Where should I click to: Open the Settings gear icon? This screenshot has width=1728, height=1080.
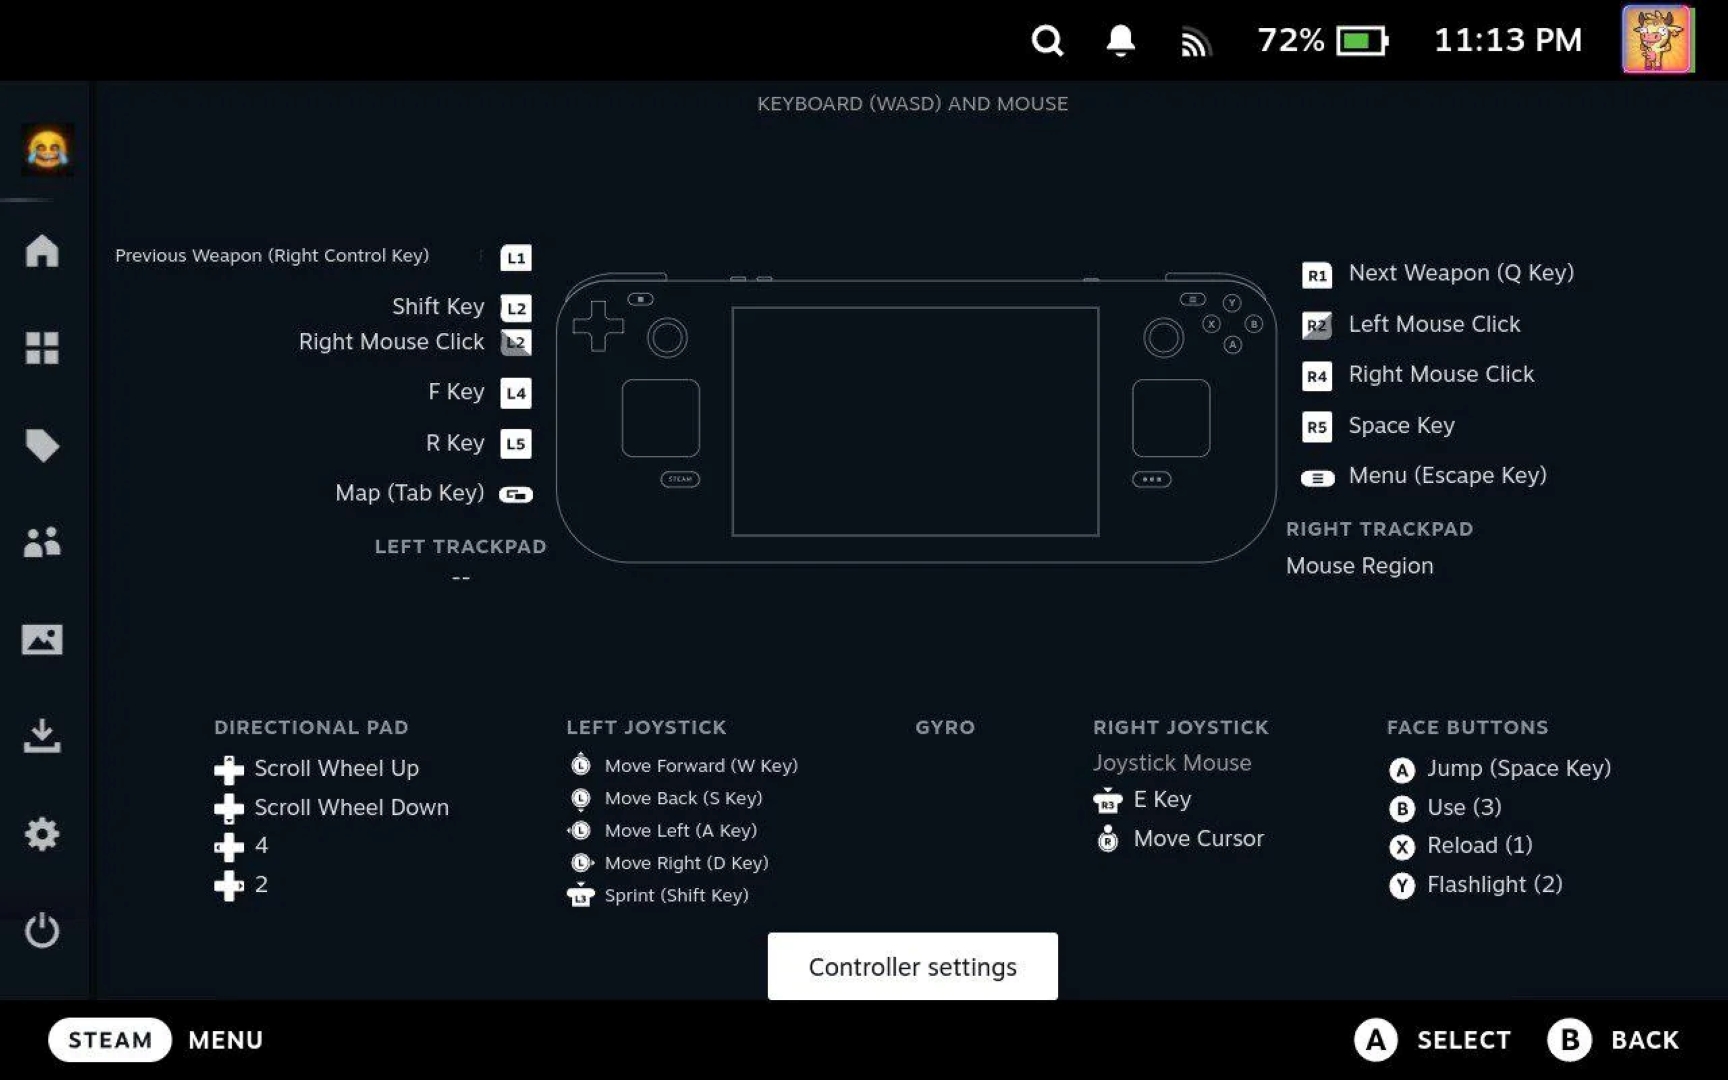[42, 833]
